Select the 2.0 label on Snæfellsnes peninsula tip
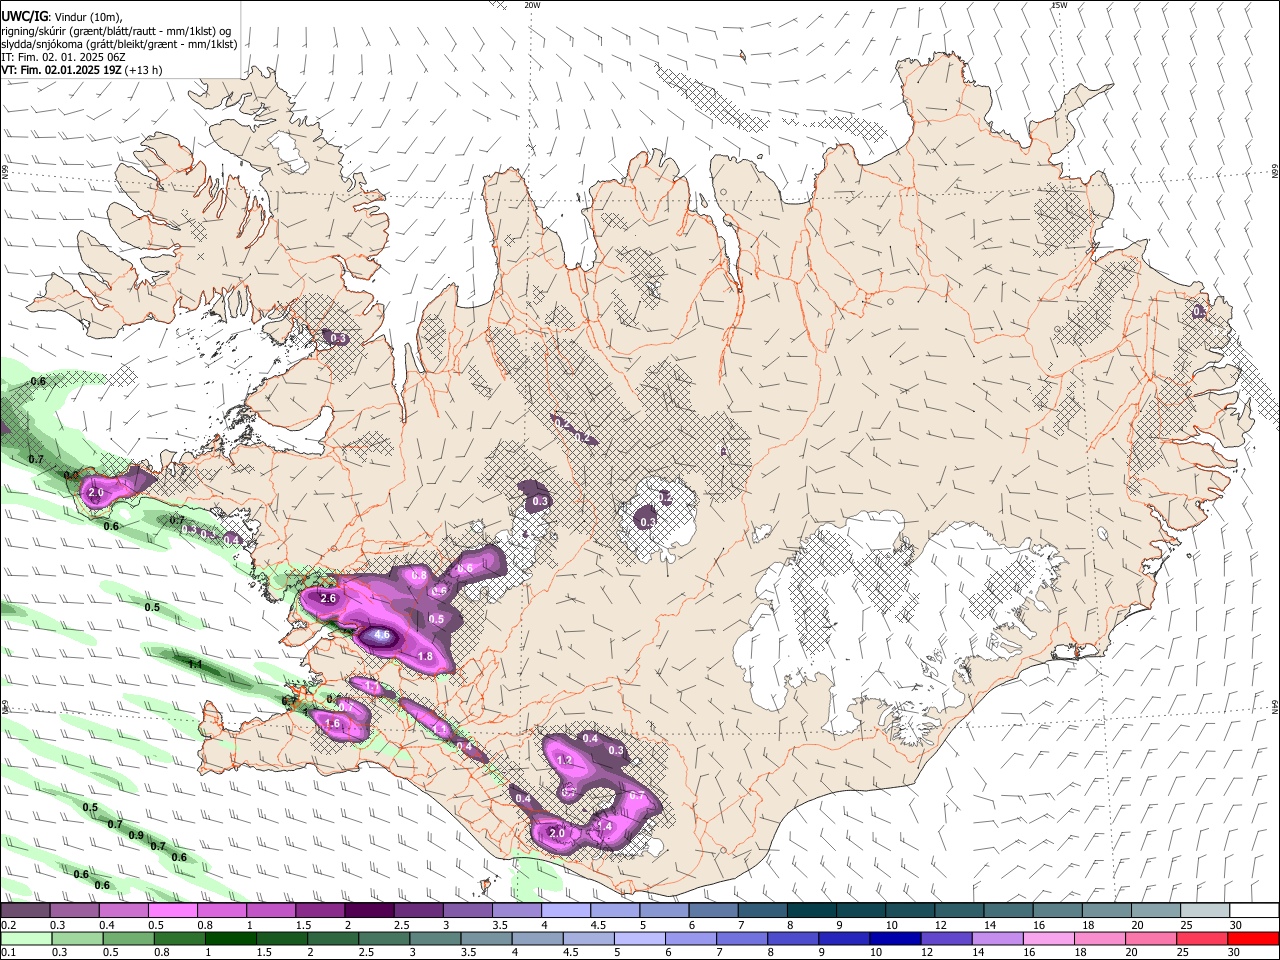Viewport: 1280px width, 960px height. (96, 493)
